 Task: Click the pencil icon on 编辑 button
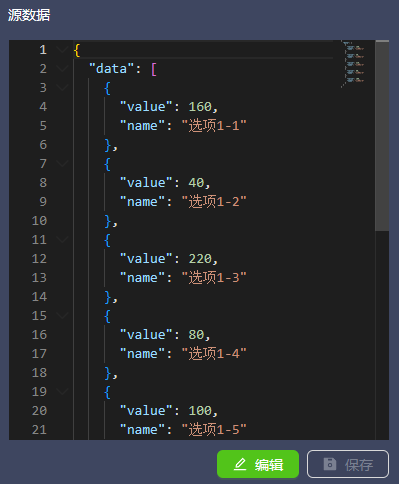click(240, 464)
